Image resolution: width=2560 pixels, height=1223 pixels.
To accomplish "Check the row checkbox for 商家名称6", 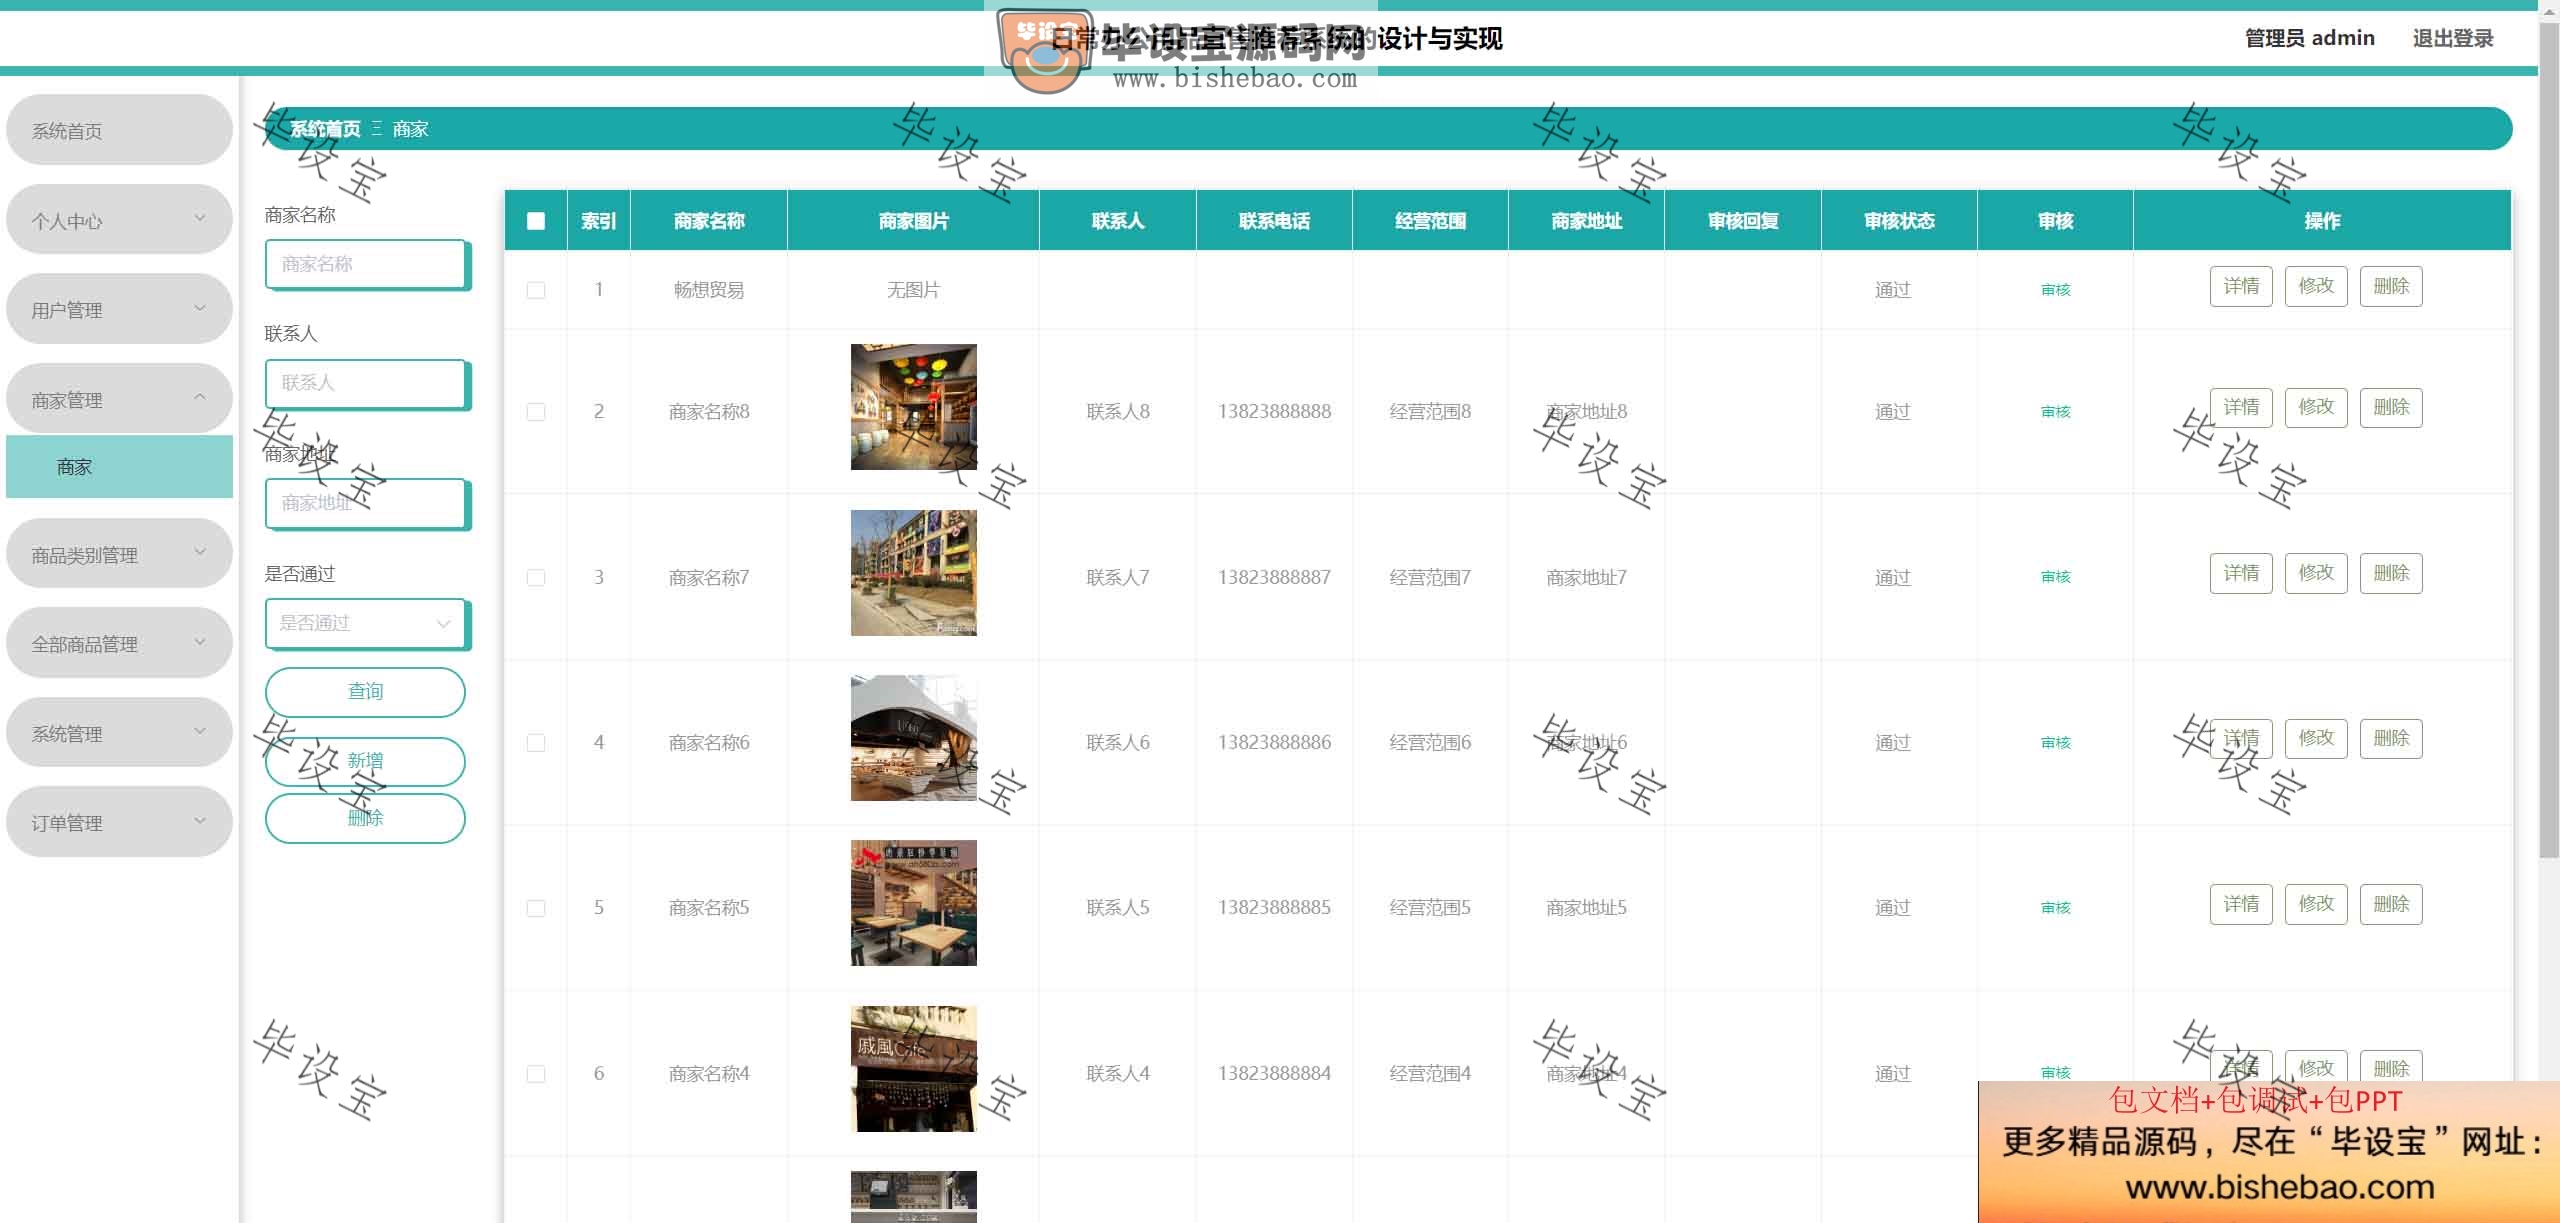I will coord(536,743).
